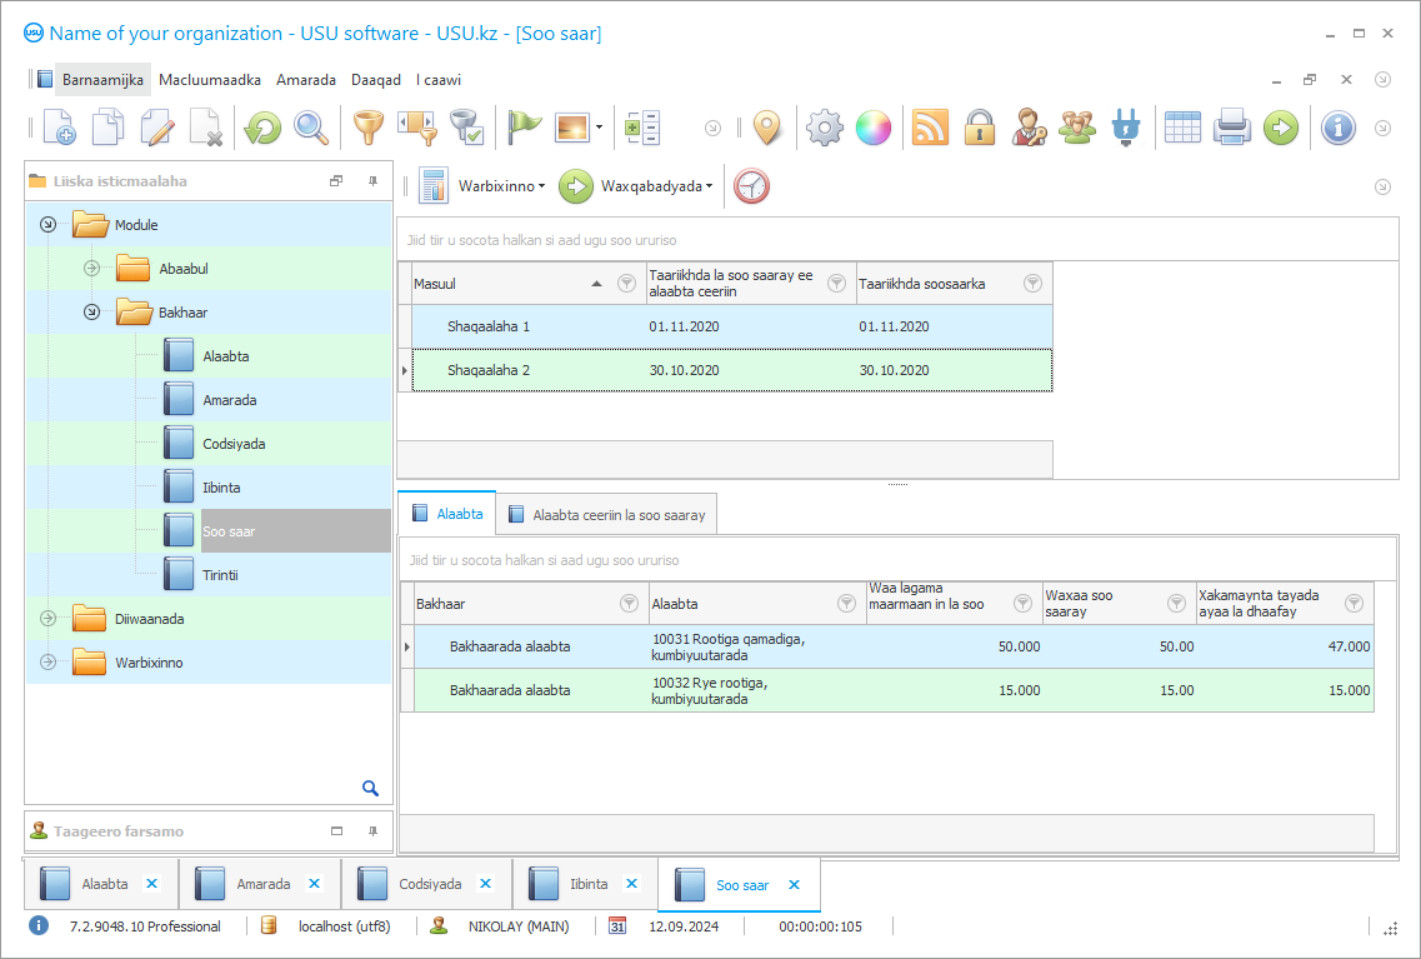Open the settings gear icon

pos(825,128)
